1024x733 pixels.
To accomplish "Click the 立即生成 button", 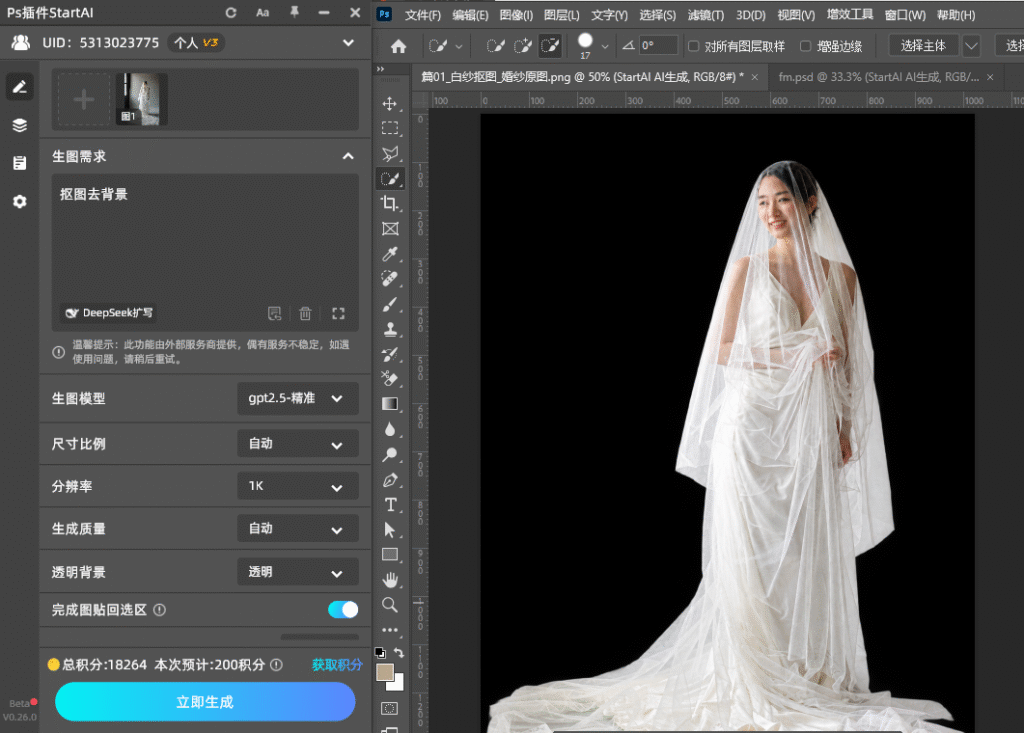I will point(205,702).
